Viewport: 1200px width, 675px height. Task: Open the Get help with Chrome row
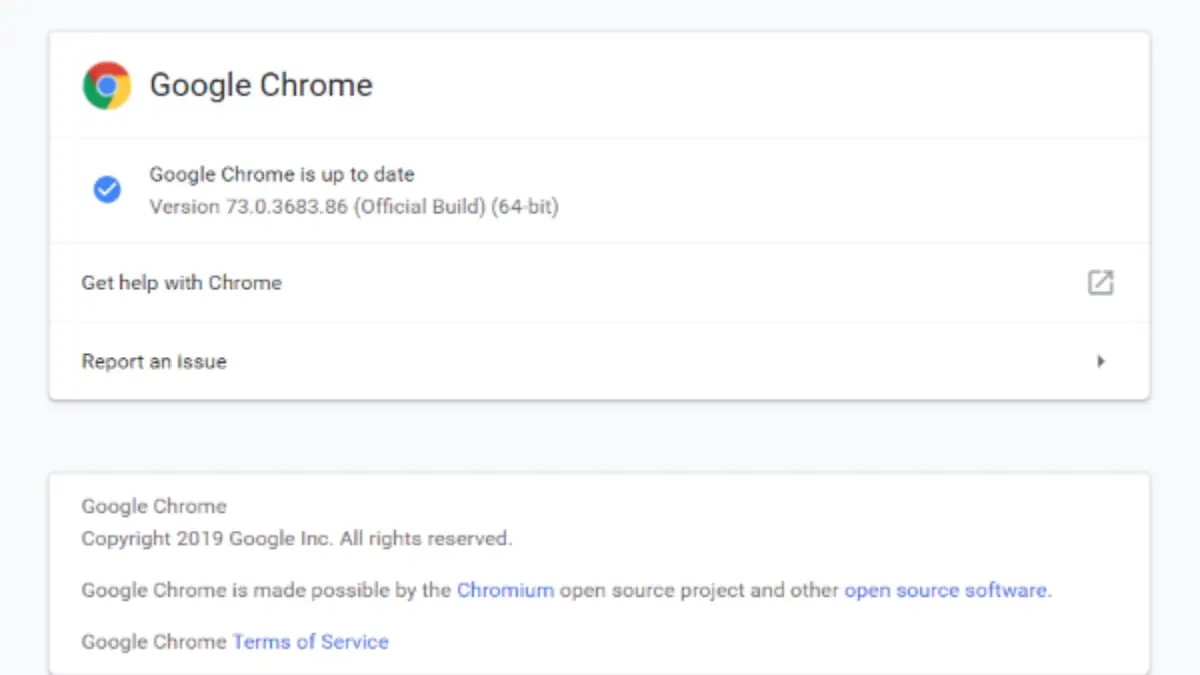coord(182,283)
